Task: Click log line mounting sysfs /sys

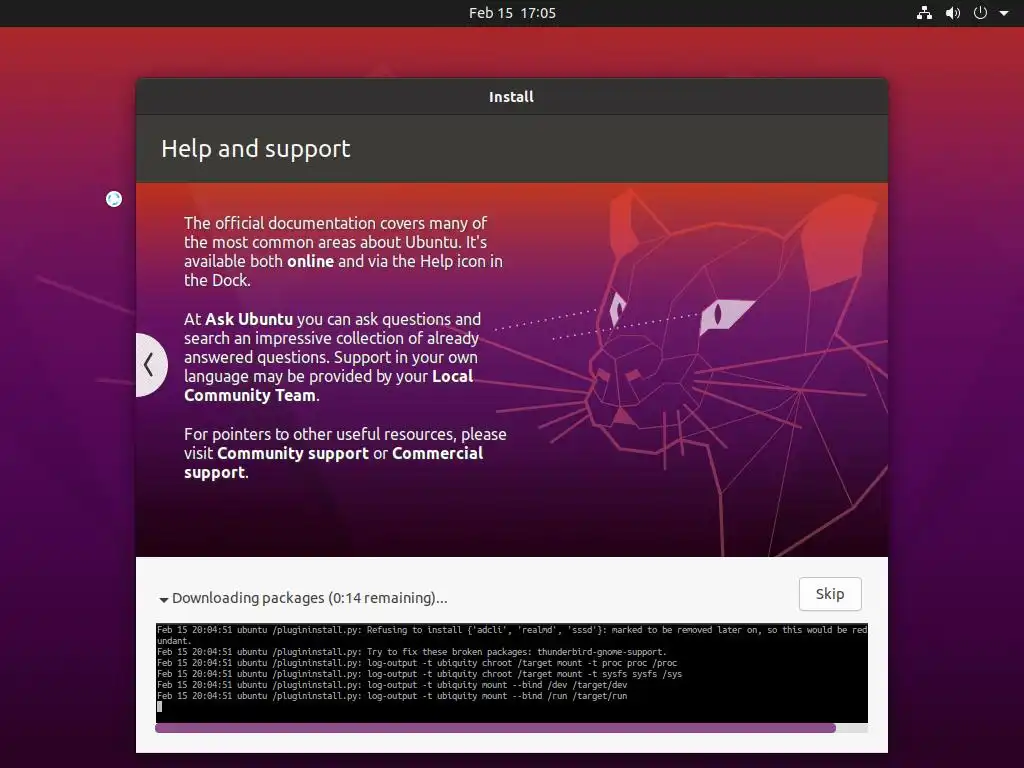Action: 419,674
